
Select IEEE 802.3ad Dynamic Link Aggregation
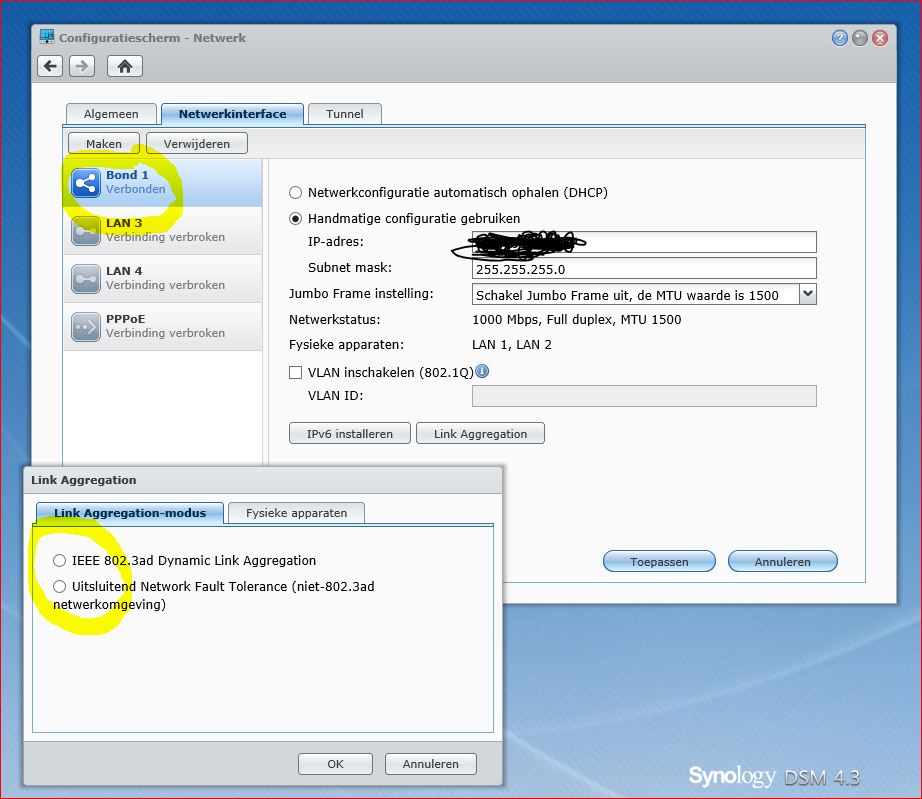(59, 560)
